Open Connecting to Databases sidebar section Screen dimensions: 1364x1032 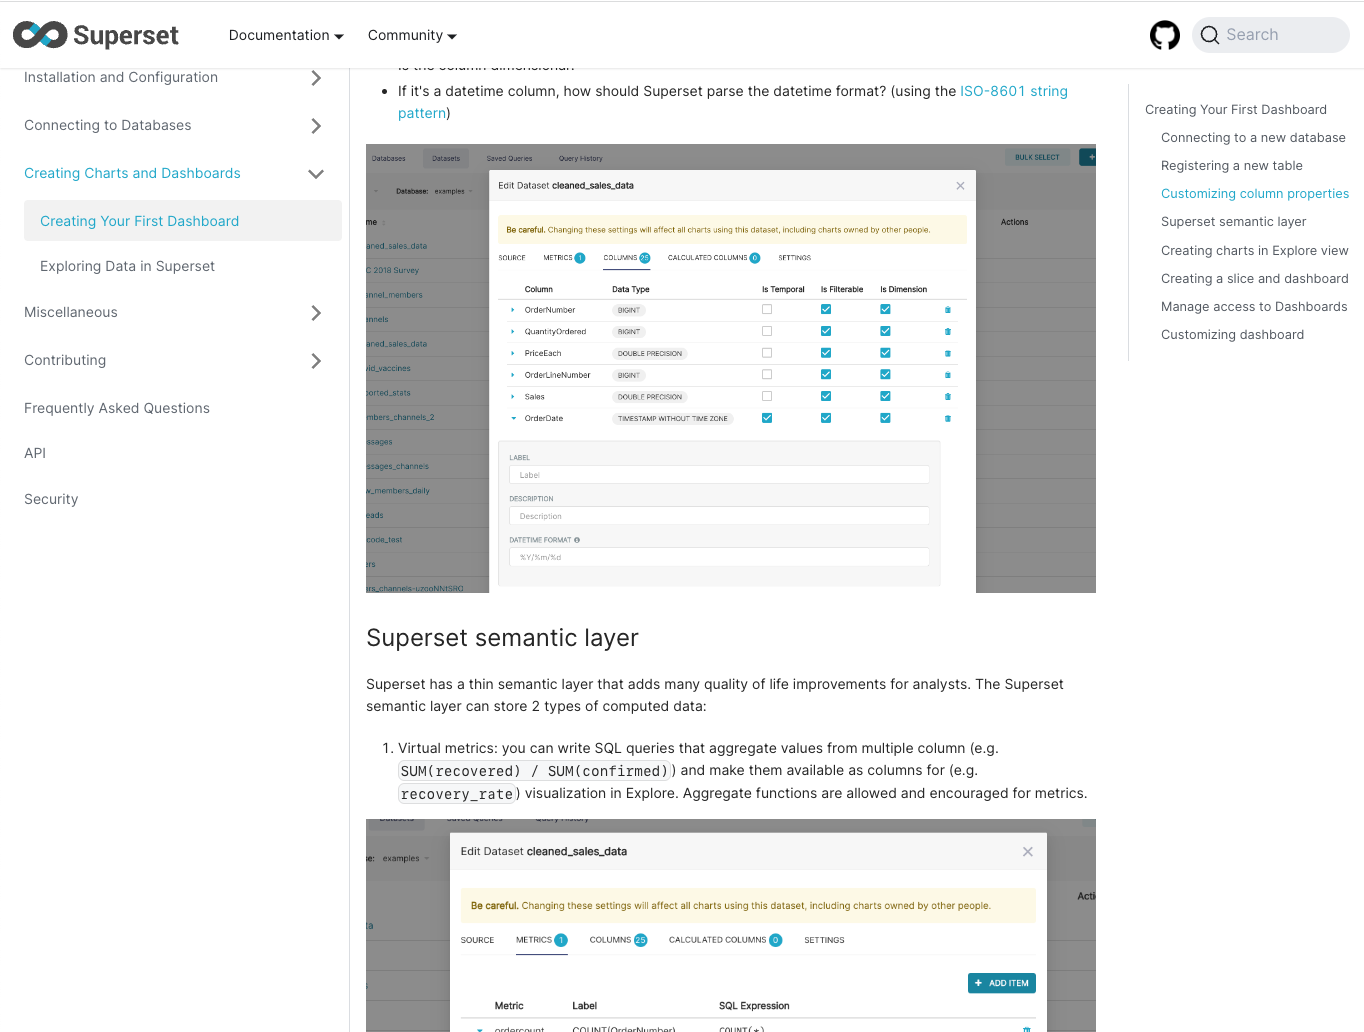click(x=108, y=125)
